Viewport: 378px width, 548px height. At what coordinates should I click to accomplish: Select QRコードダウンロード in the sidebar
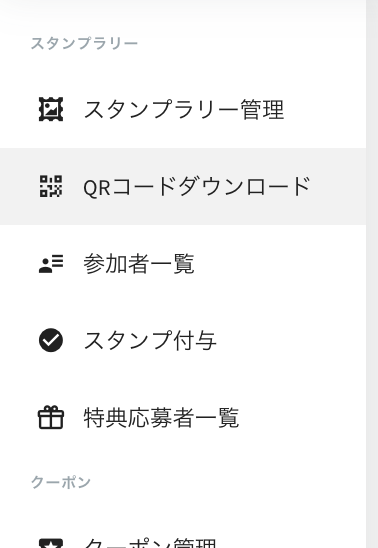pos(183,186)
